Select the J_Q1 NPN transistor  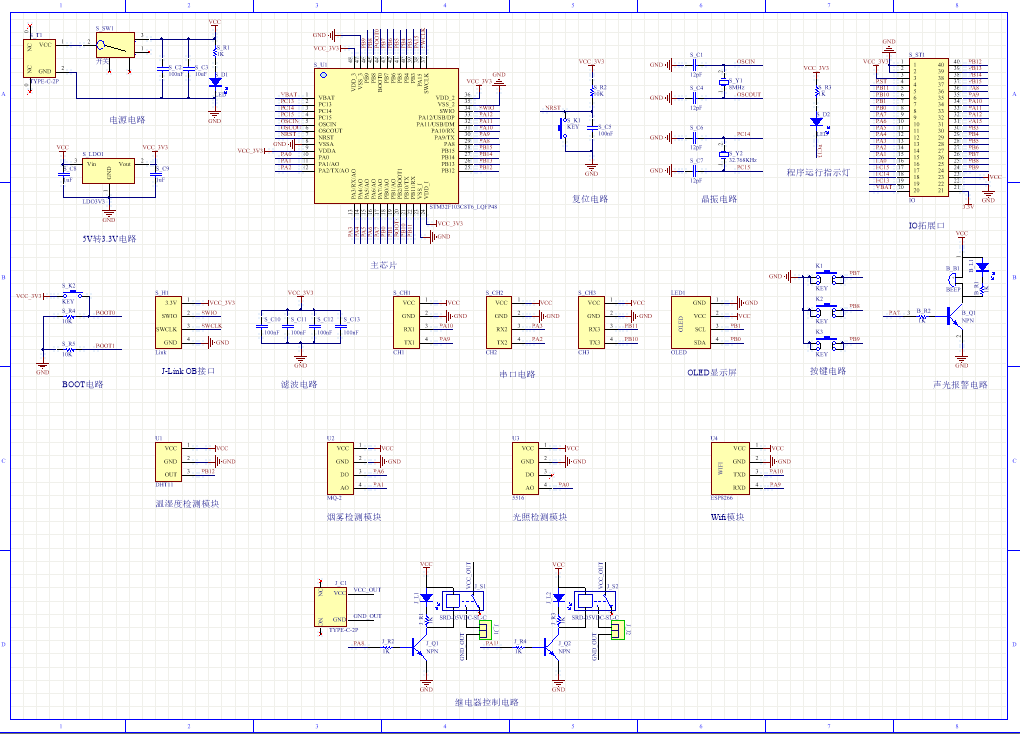click(420, 647)
